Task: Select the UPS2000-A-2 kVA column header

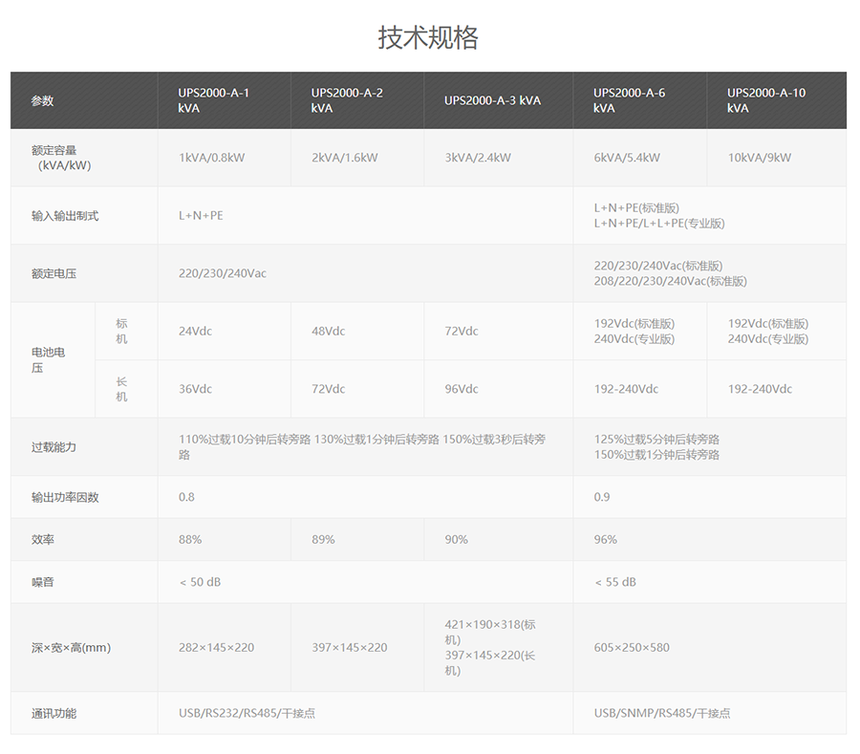Action: [x=347, y=100]
